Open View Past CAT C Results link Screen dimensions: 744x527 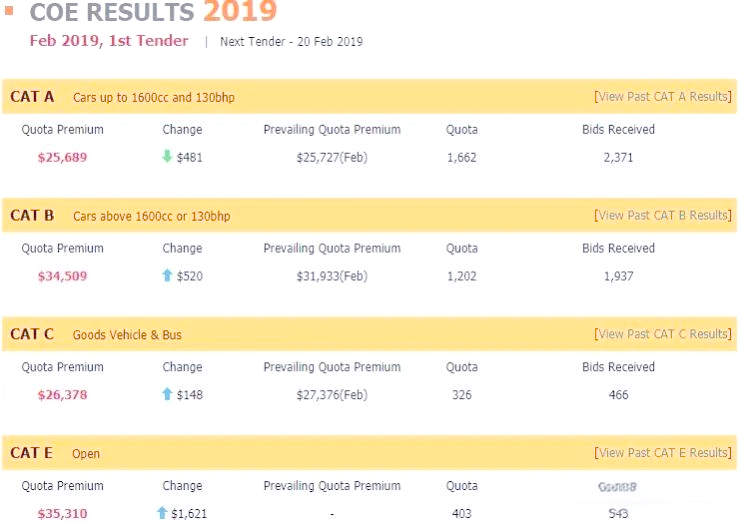tap(663, 334)
